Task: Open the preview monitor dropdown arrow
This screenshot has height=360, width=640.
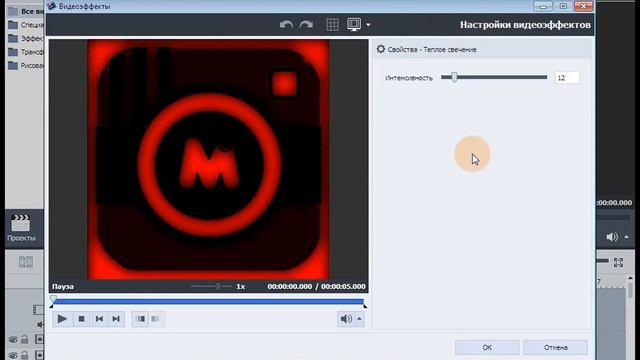Action: coord(368,25)
